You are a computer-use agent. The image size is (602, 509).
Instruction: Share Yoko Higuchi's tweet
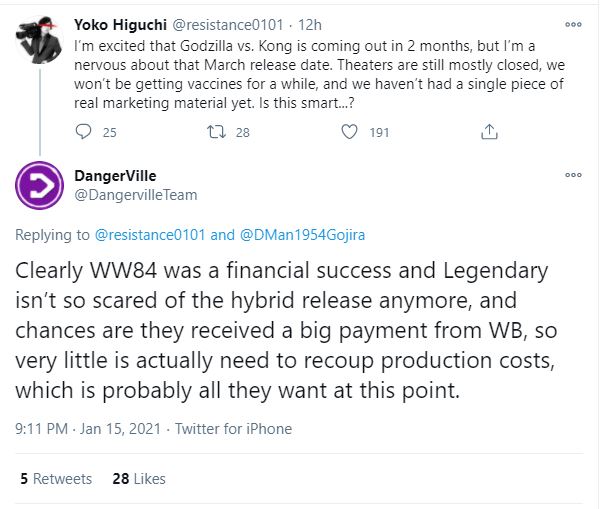[x=489, y=131]
